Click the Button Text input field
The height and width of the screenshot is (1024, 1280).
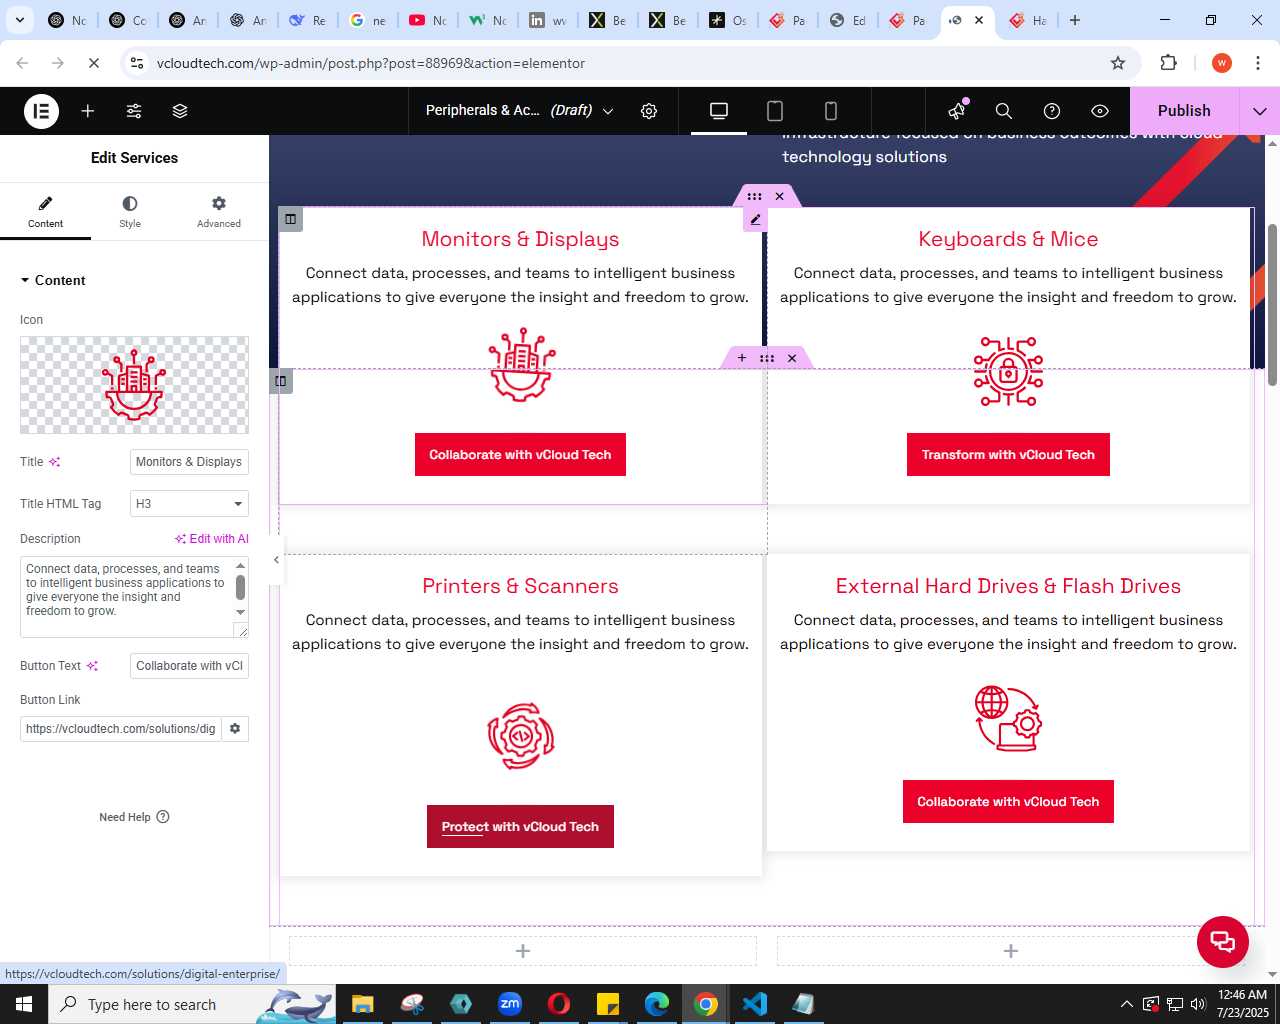[189, 666]
